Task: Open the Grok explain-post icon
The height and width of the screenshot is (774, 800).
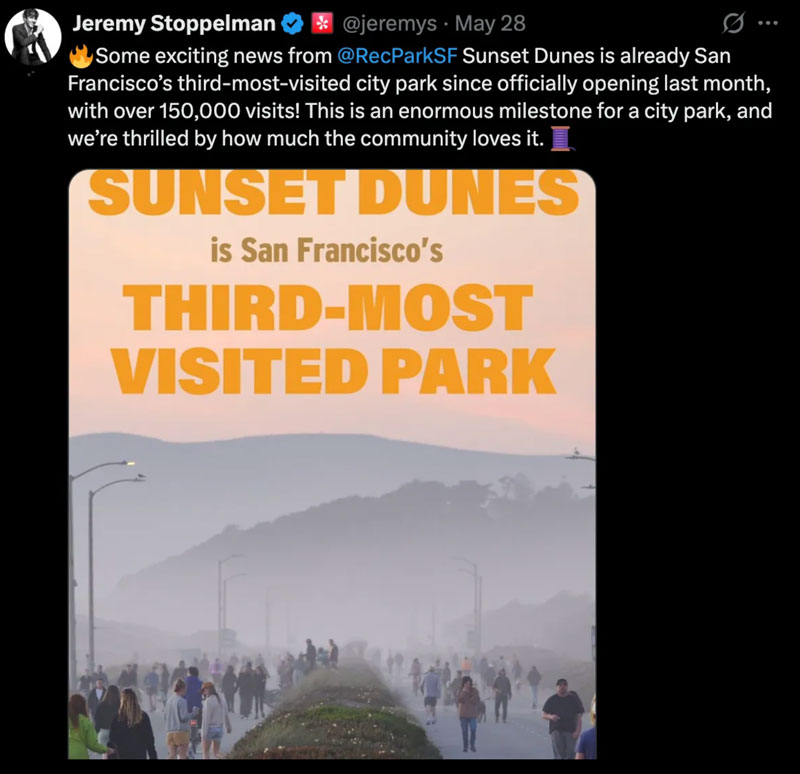Action: [x=732, y=23]
